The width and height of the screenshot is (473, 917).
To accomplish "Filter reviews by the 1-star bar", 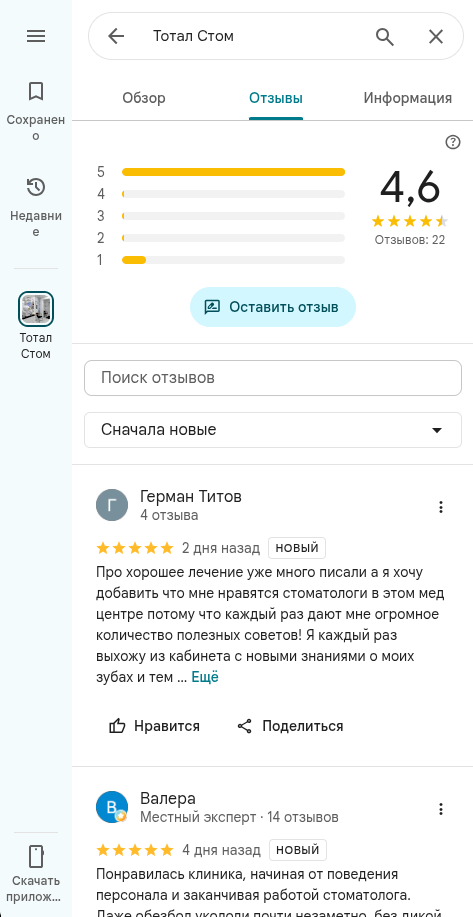I will 221,260.
